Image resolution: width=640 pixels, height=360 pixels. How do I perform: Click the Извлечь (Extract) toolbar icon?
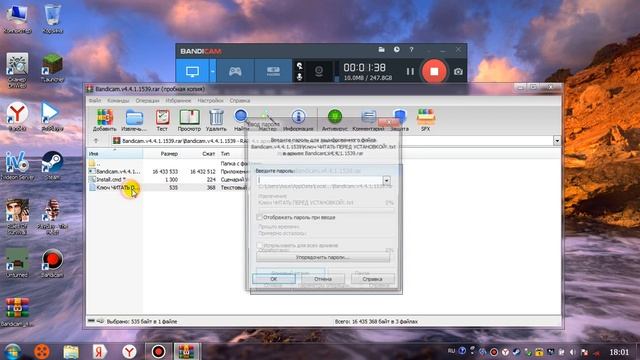click(134, 120)
